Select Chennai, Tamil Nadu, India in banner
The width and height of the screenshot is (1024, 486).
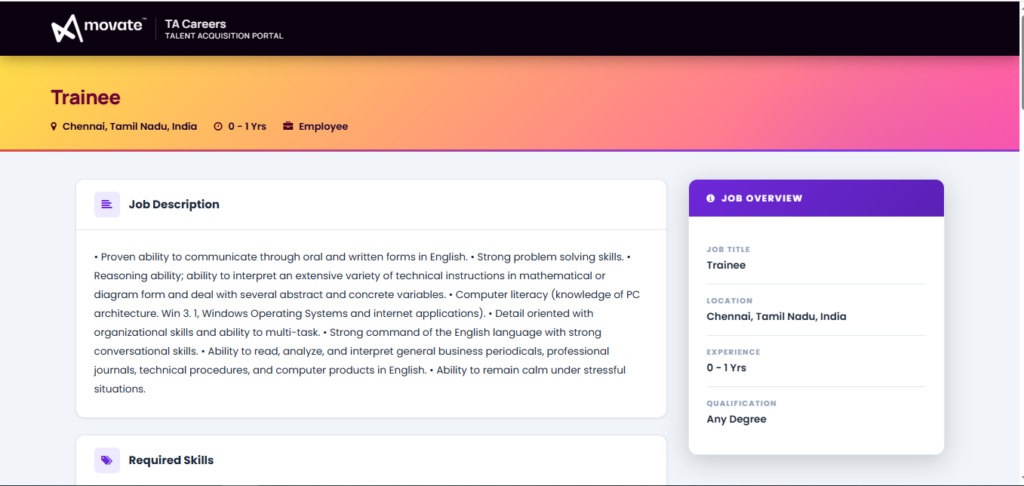(x=129, y=127)
